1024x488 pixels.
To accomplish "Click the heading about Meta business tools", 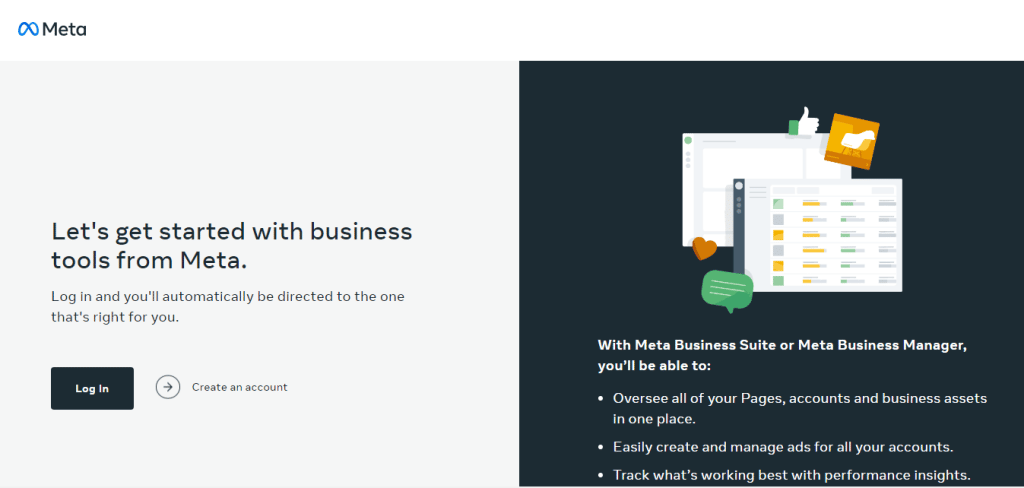I will tap(232, 246).
